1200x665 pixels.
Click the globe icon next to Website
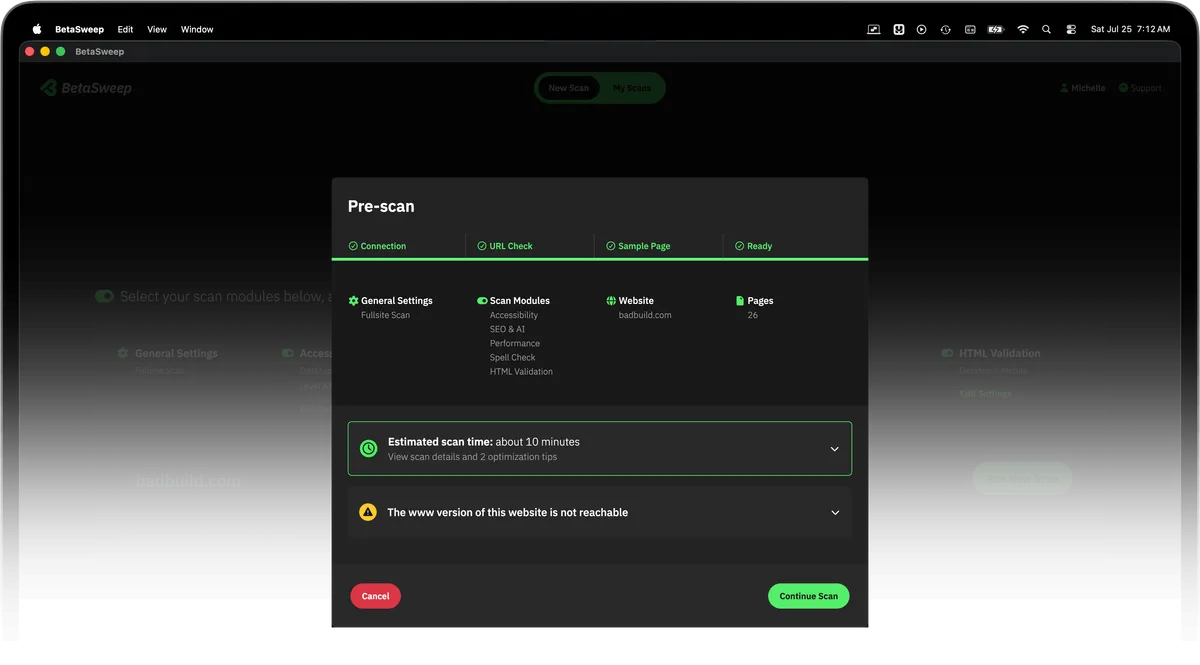coord(611,300)
